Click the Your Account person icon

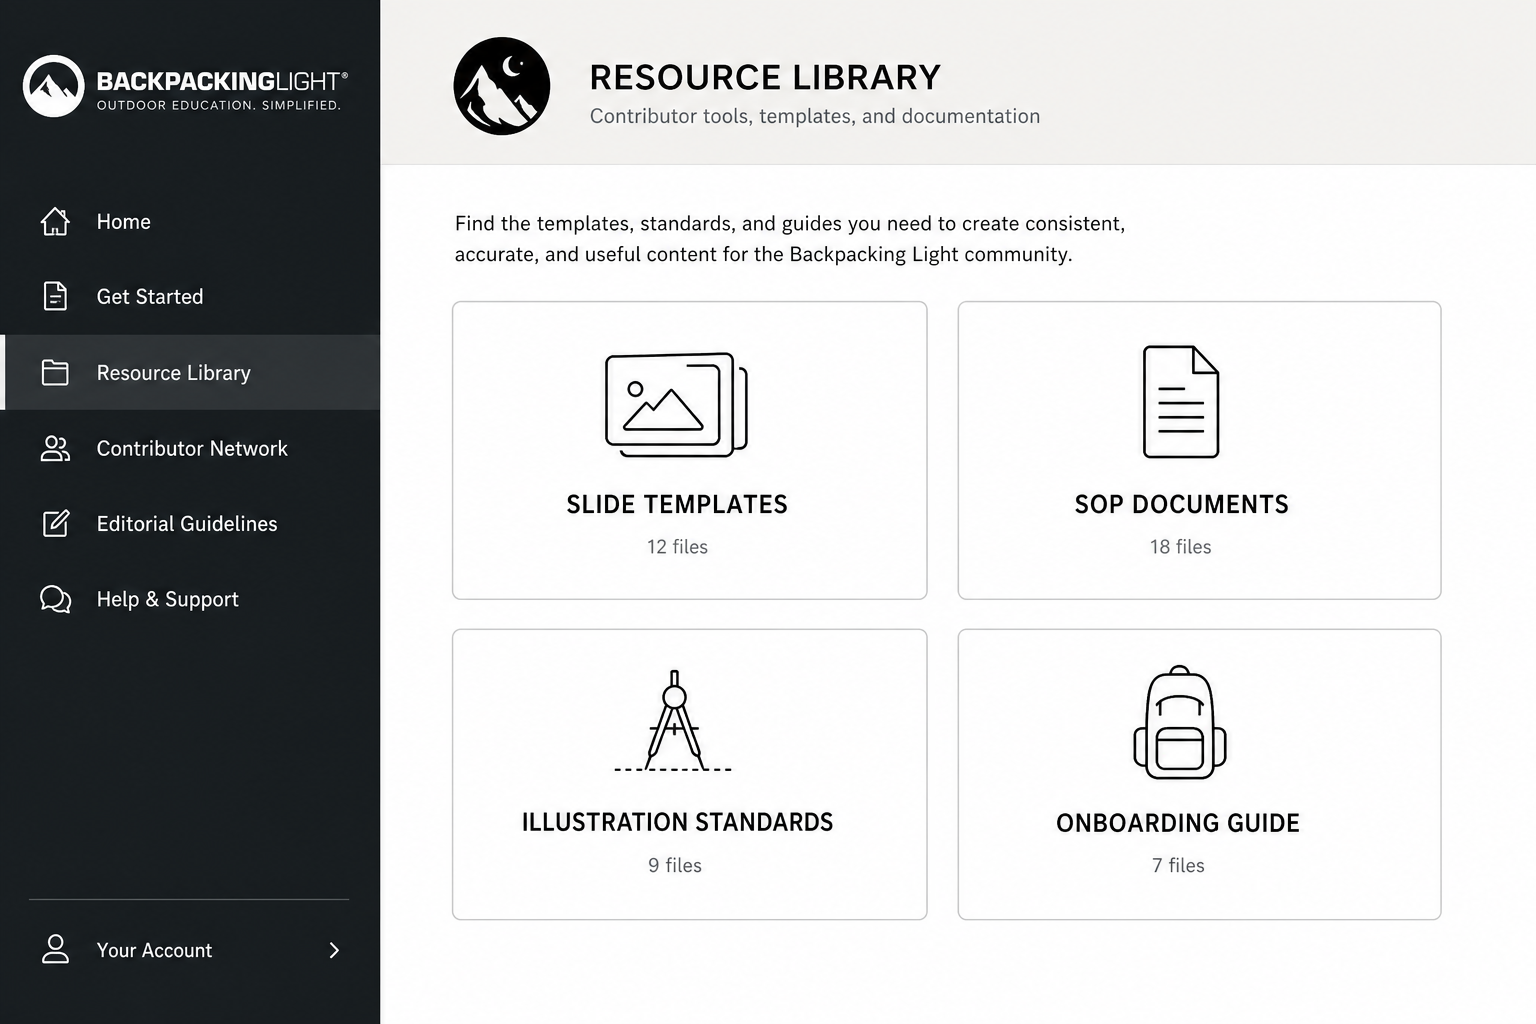[x=55, y=949]
